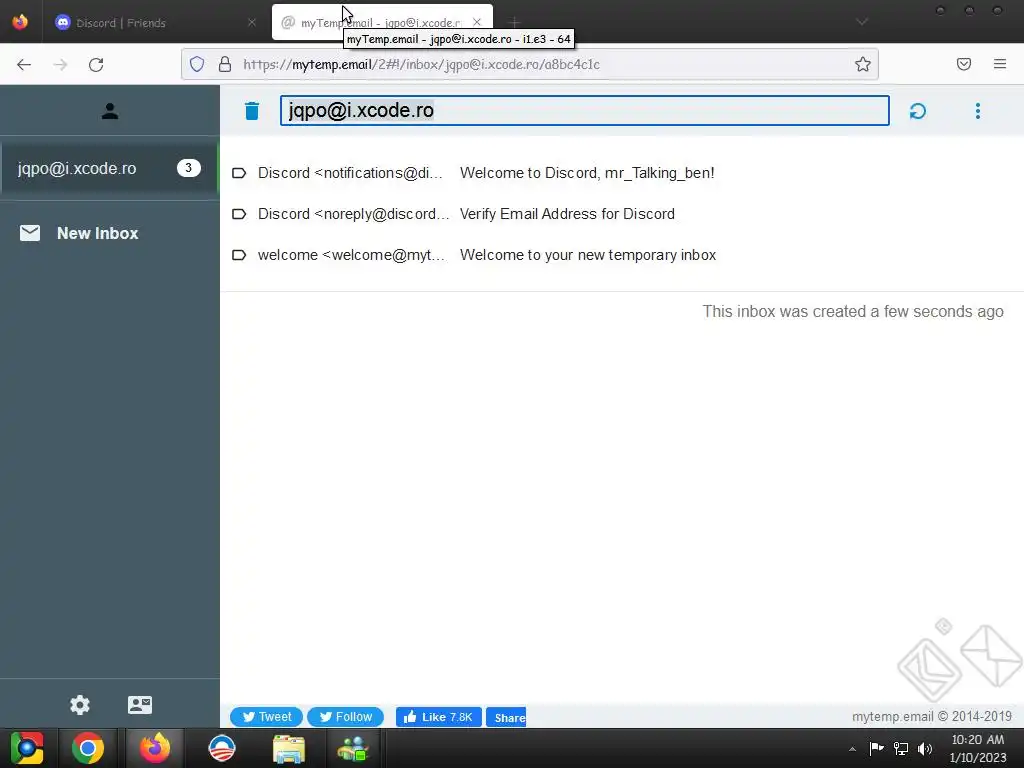Click label icon on Welcome to Discord email
Image resolution: width=1024 pixels, height=768 pixels.
[239, 173]
